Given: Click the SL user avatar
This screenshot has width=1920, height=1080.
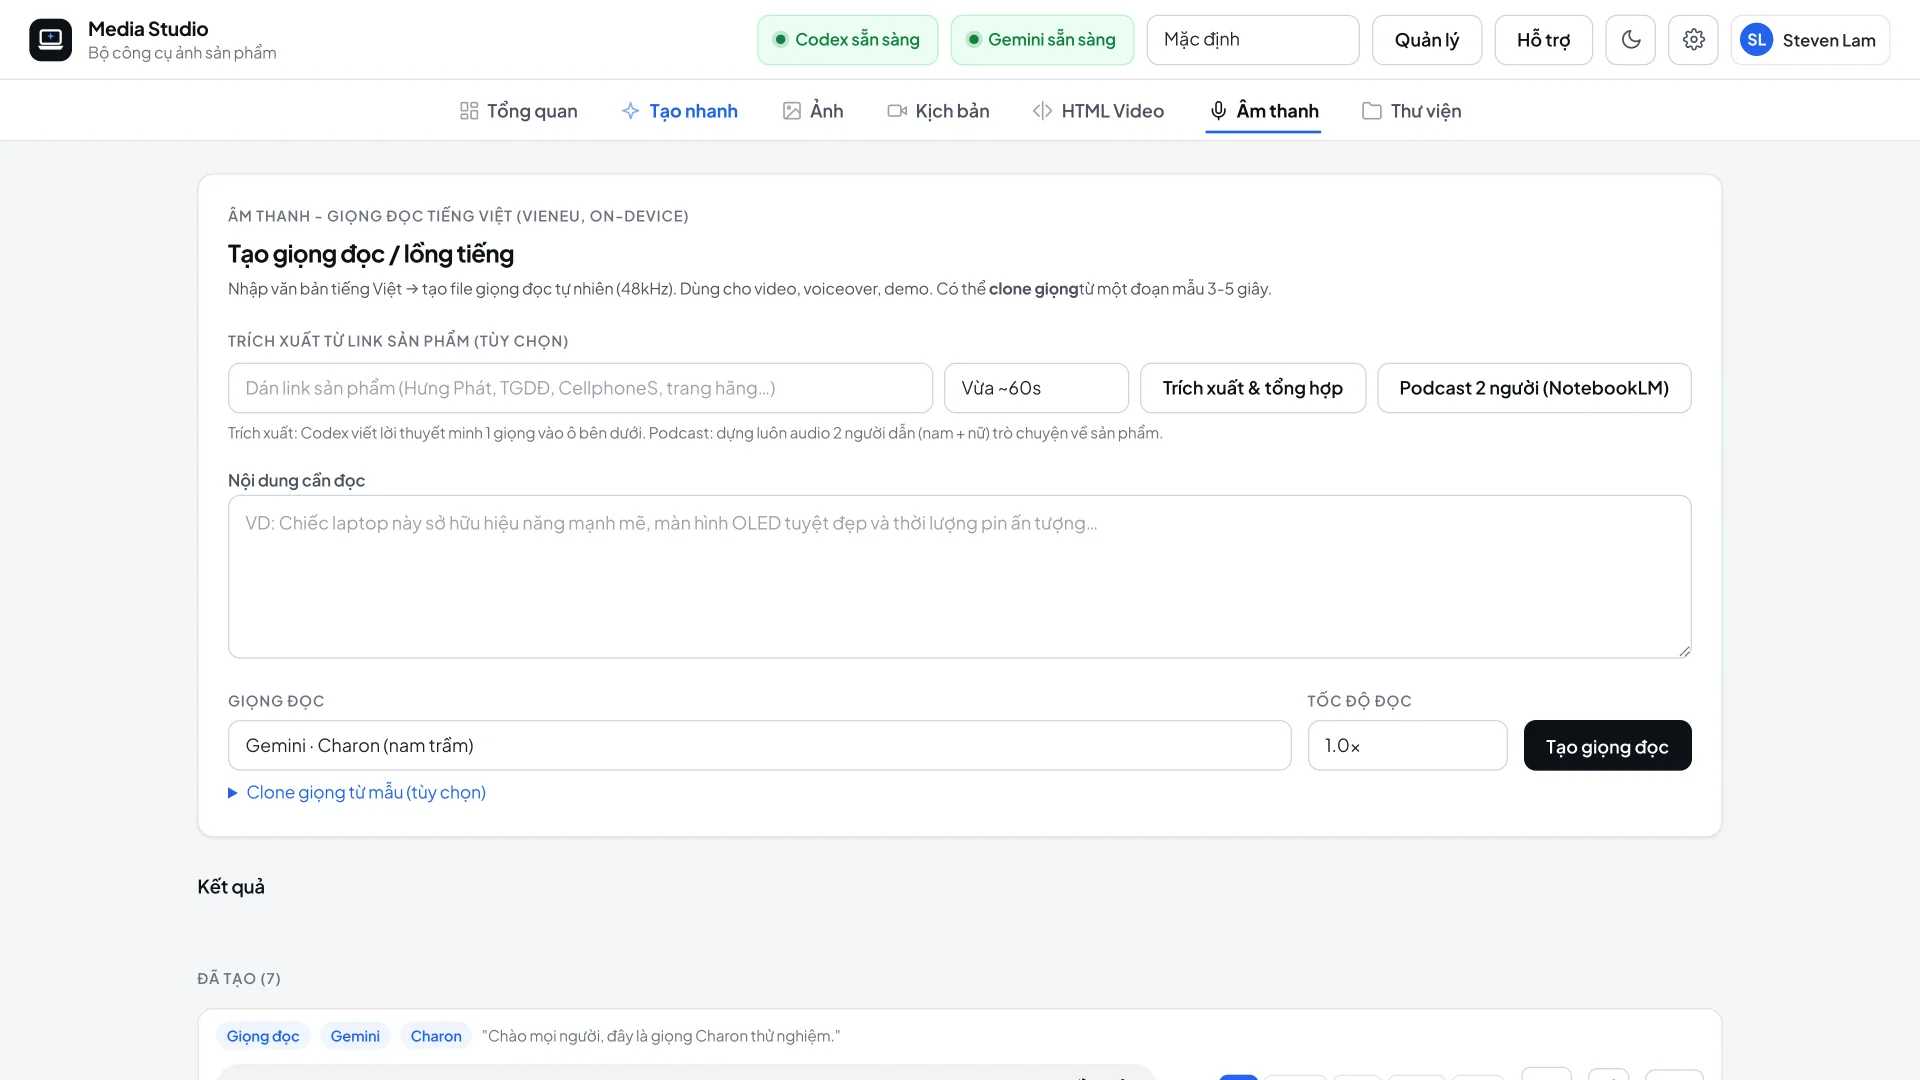Looking at the screenshot, I should click(1757, 40).
